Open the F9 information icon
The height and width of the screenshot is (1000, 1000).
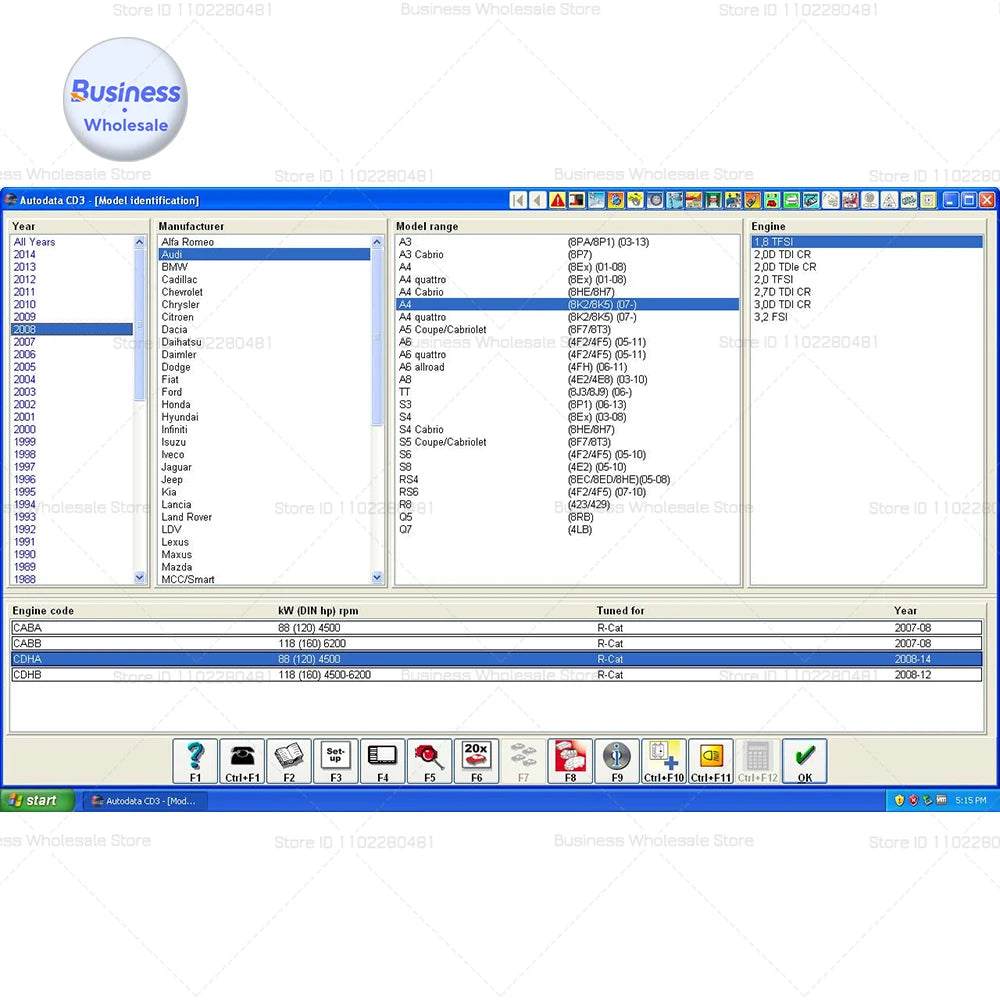pos(617,761)
